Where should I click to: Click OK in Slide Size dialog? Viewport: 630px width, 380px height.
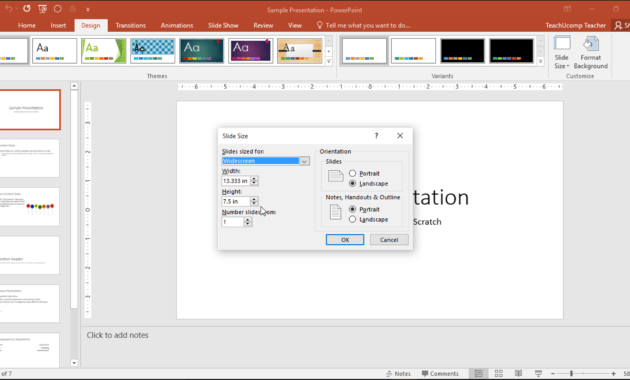tap(345, 239)
